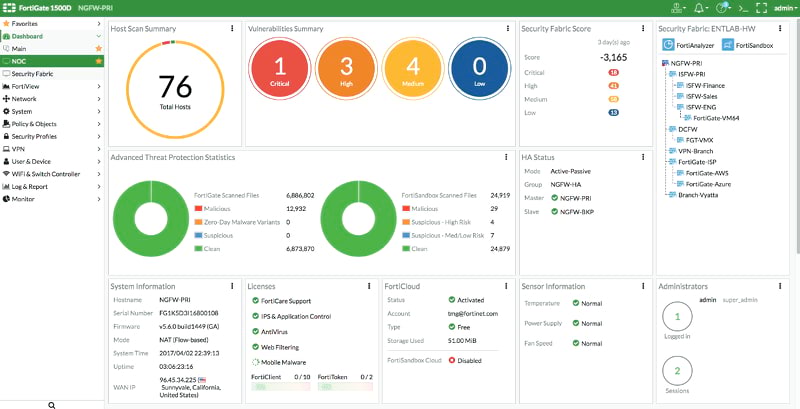
Task: Select NGFW-PRI root in fabric tree
Action: click(x=681, y=64)
